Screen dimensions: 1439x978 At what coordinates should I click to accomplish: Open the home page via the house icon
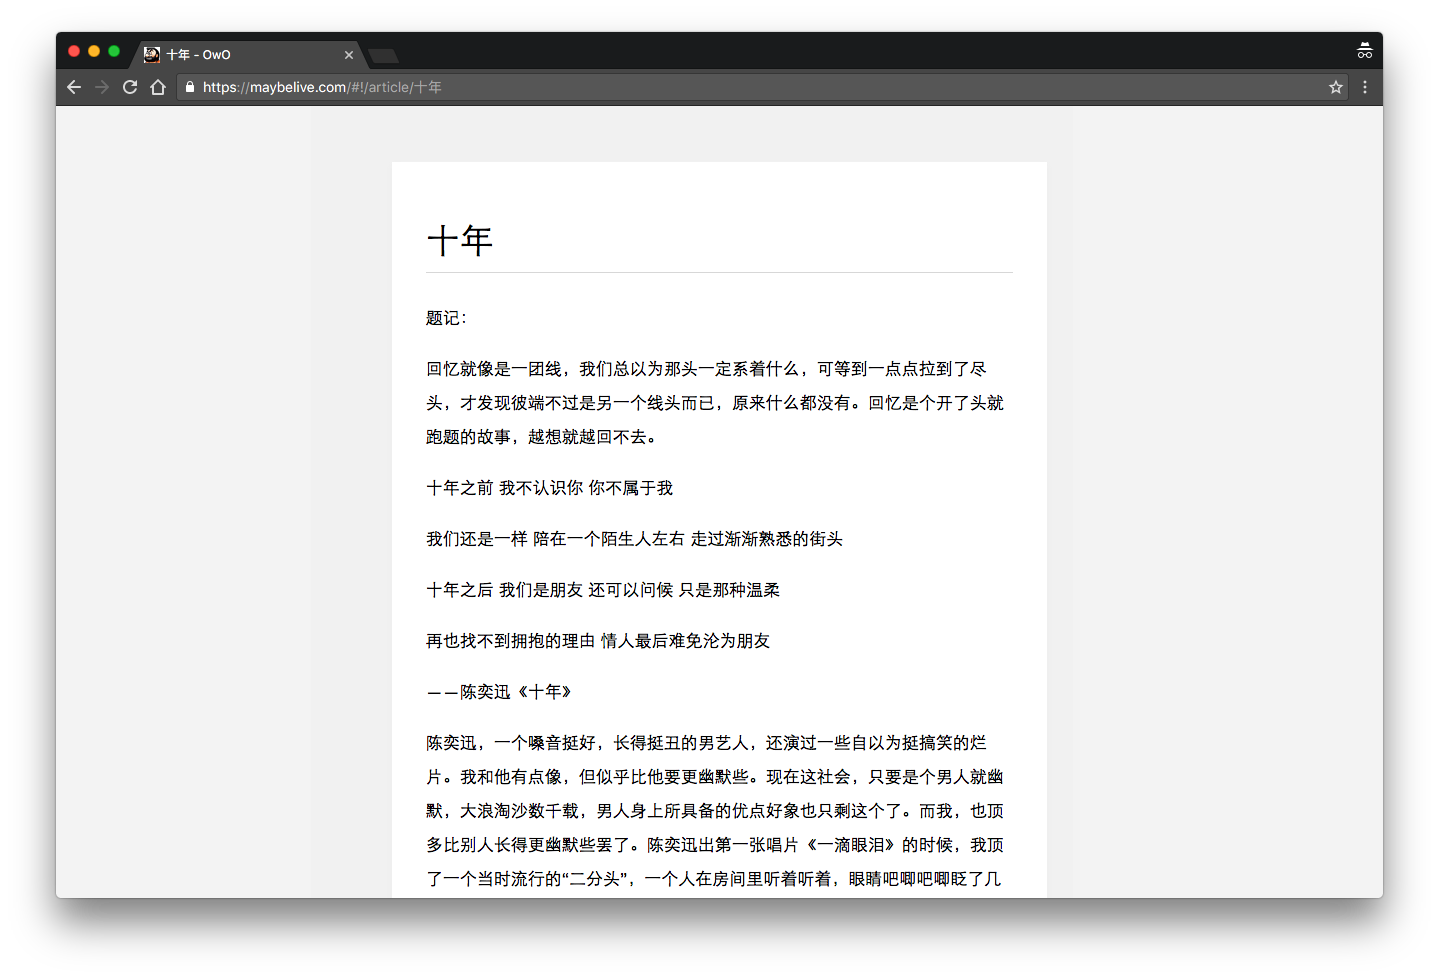(158, 87)
